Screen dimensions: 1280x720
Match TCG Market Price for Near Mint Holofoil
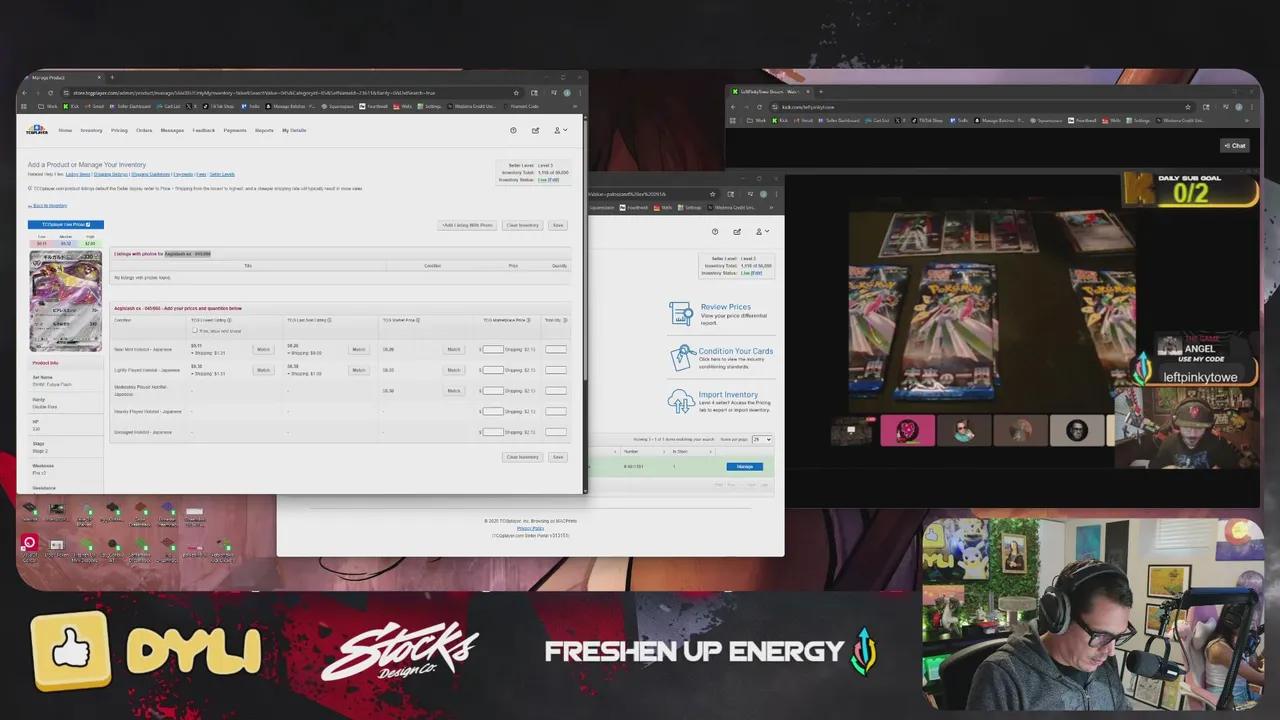click(x=453, y=349)
